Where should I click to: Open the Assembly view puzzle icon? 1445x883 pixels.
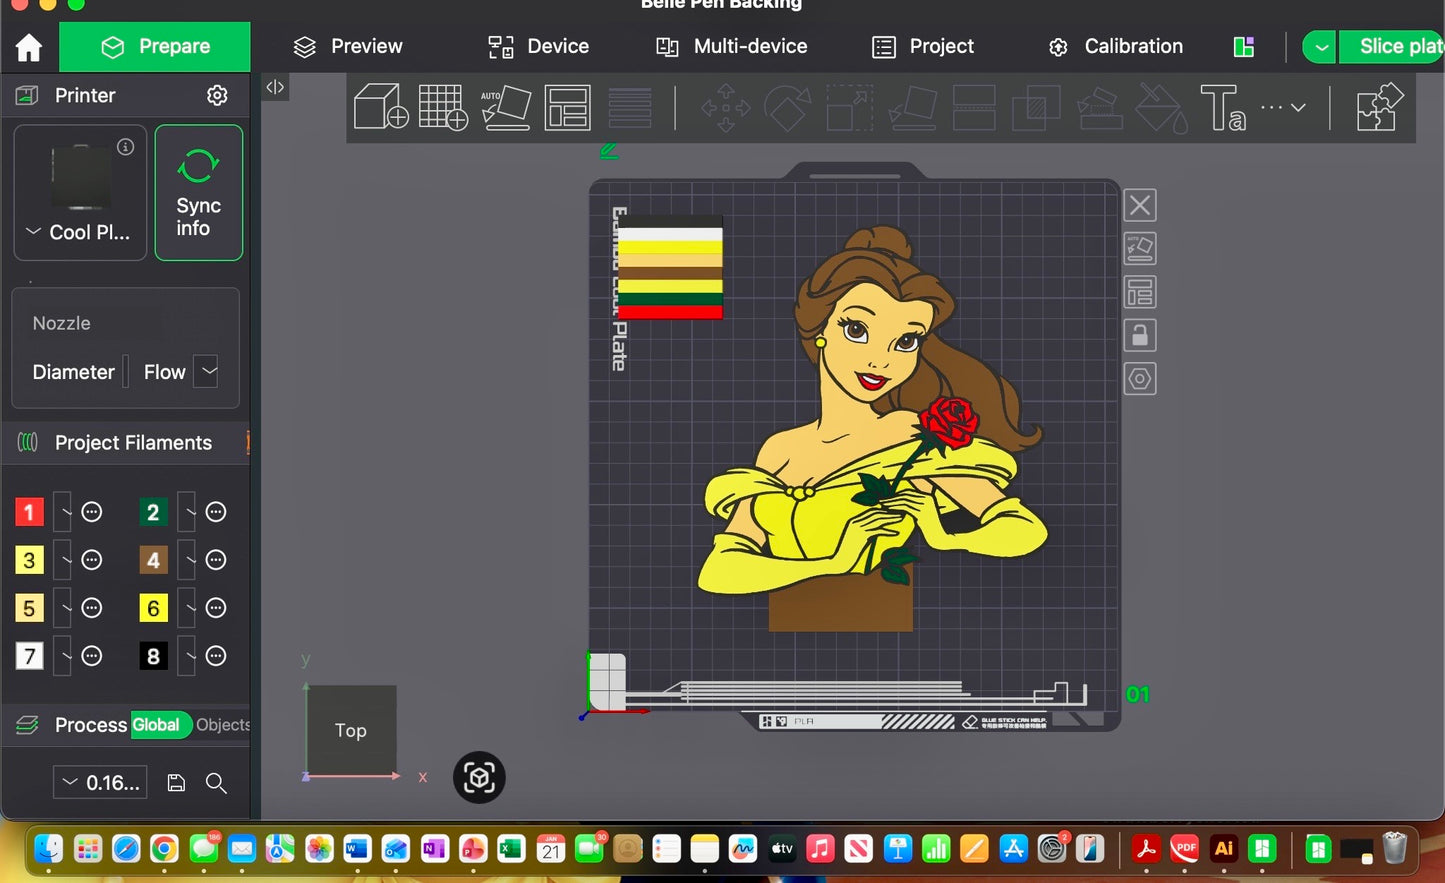click(x=1379, y=107)
